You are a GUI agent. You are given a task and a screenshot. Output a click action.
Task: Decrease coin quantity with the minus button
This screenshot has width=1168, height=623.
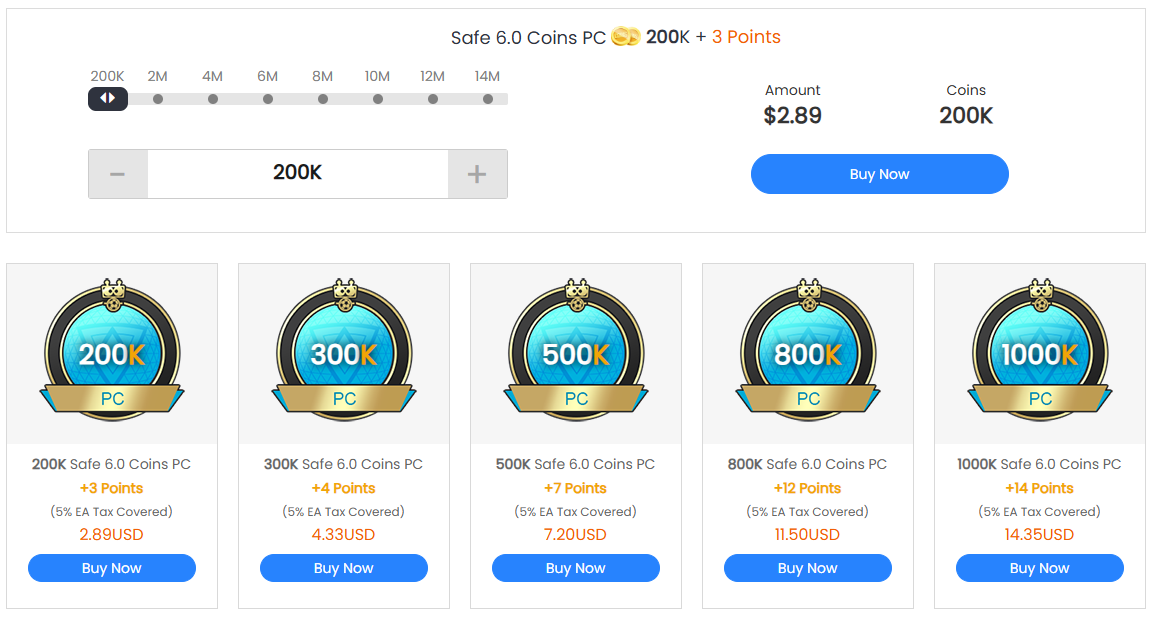click(118, 174)
